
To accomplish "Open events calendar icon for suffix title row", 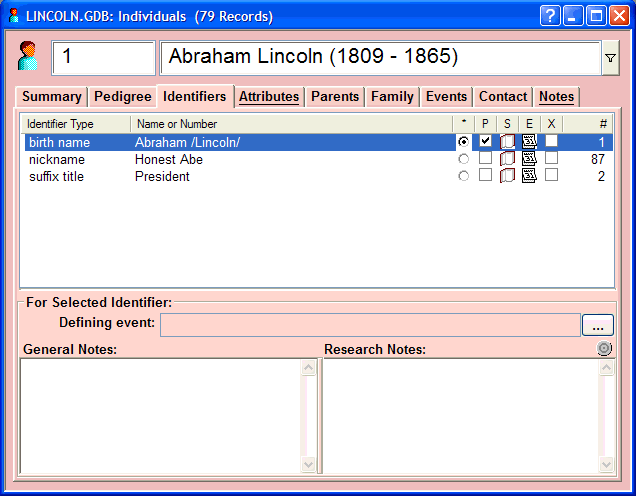I will tap(529, 176).
